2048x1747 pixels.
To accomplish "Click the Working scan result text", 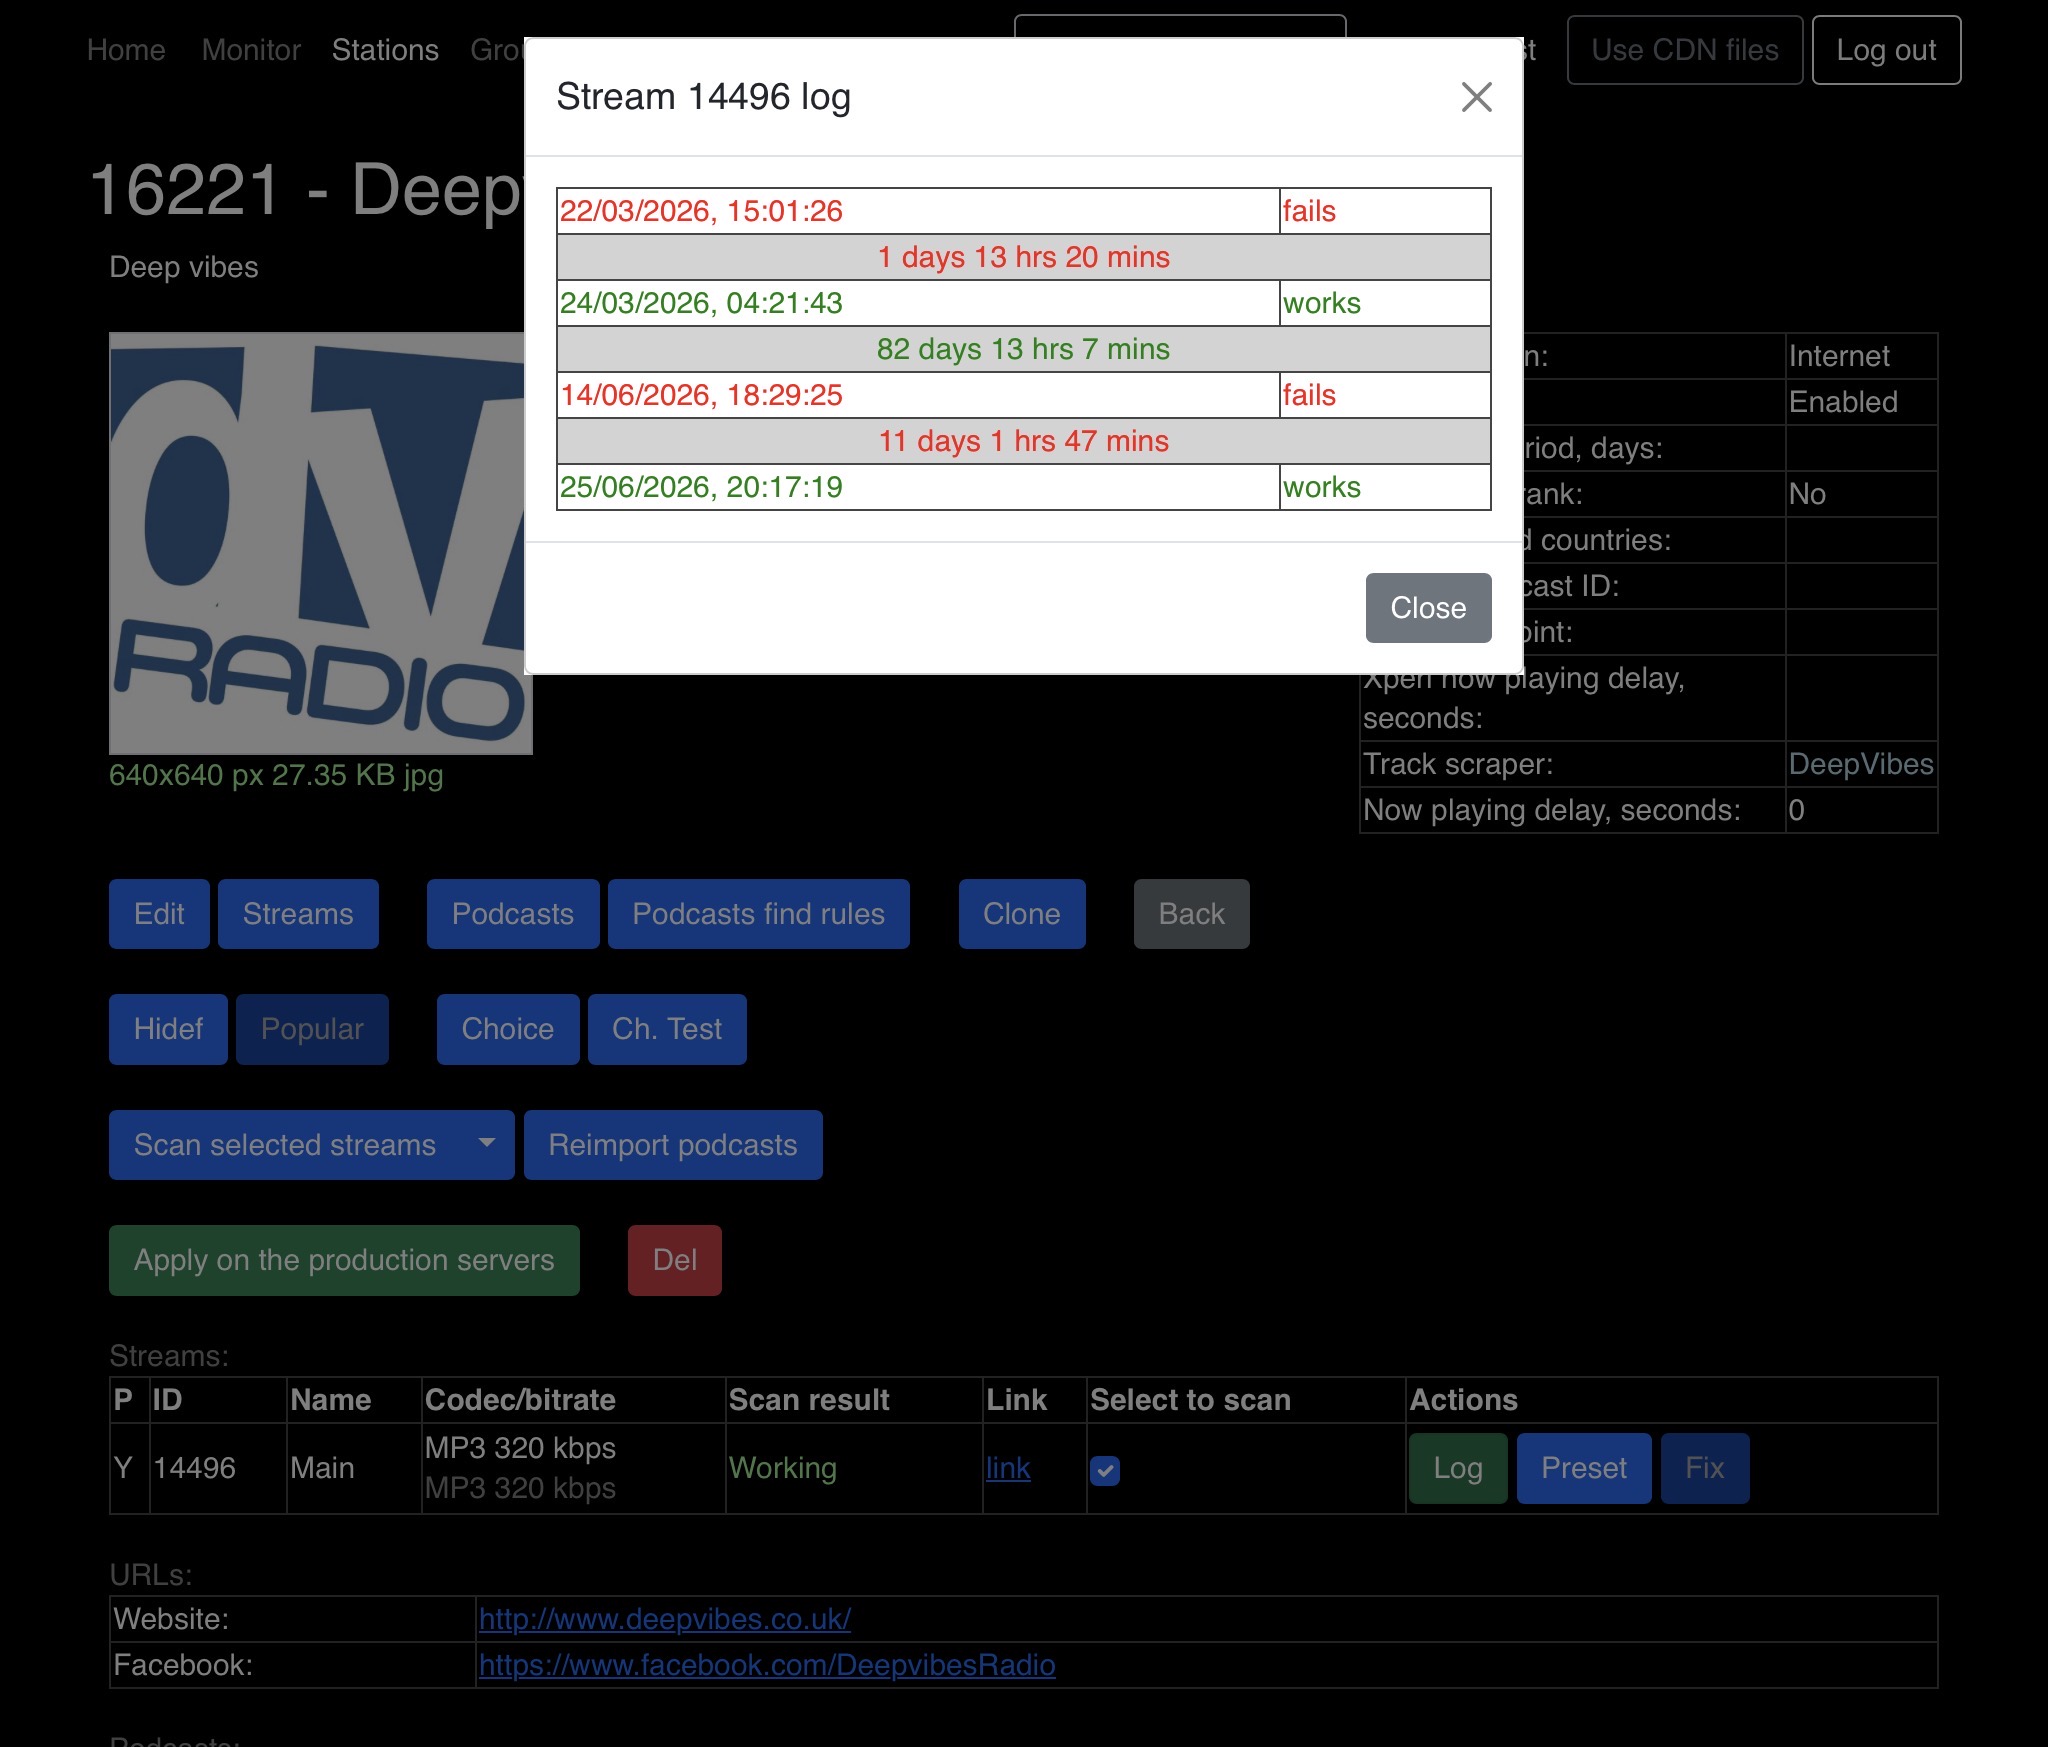I will tap(783, 1468).
